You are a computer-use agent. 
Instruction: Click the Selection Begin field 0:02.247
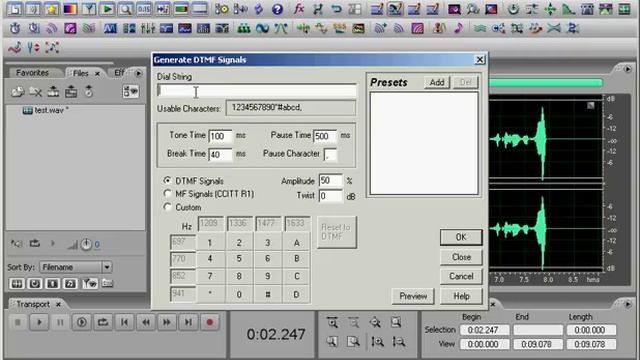[484, 330]
